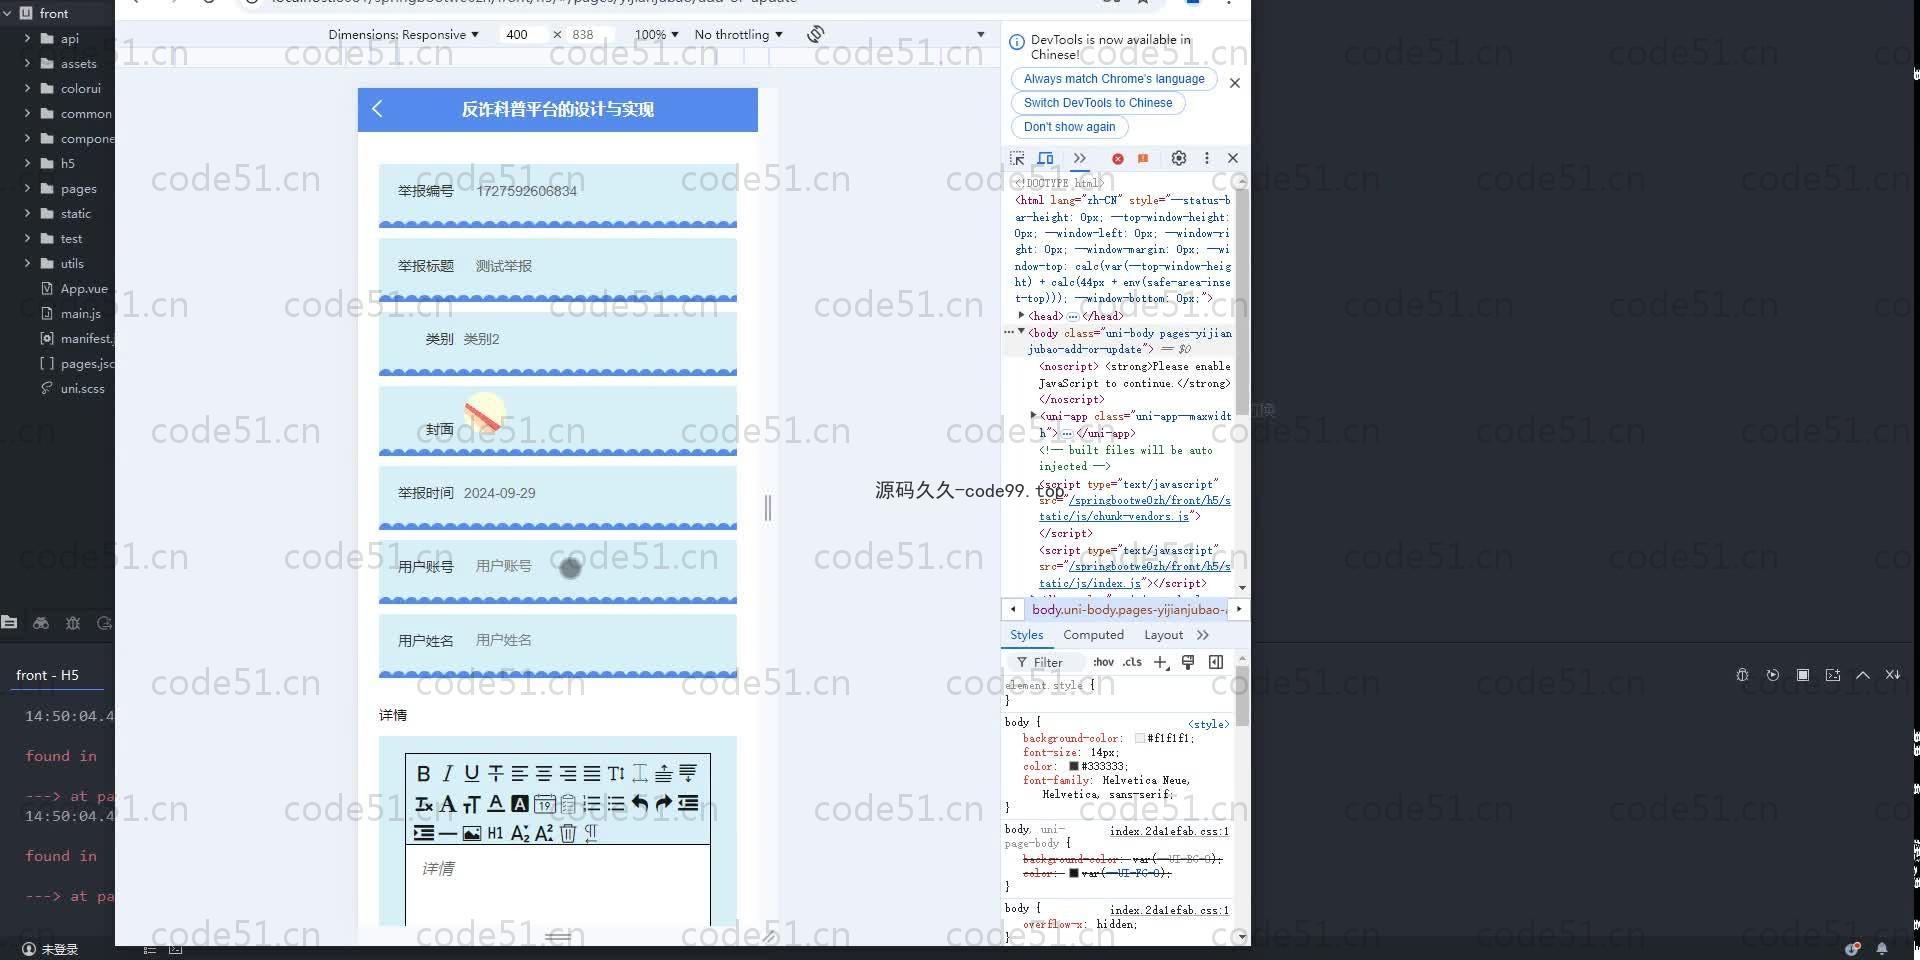Screen dimensions: 1920x960
Task: Select the front - H5 console tab
Action: (47, 675)
